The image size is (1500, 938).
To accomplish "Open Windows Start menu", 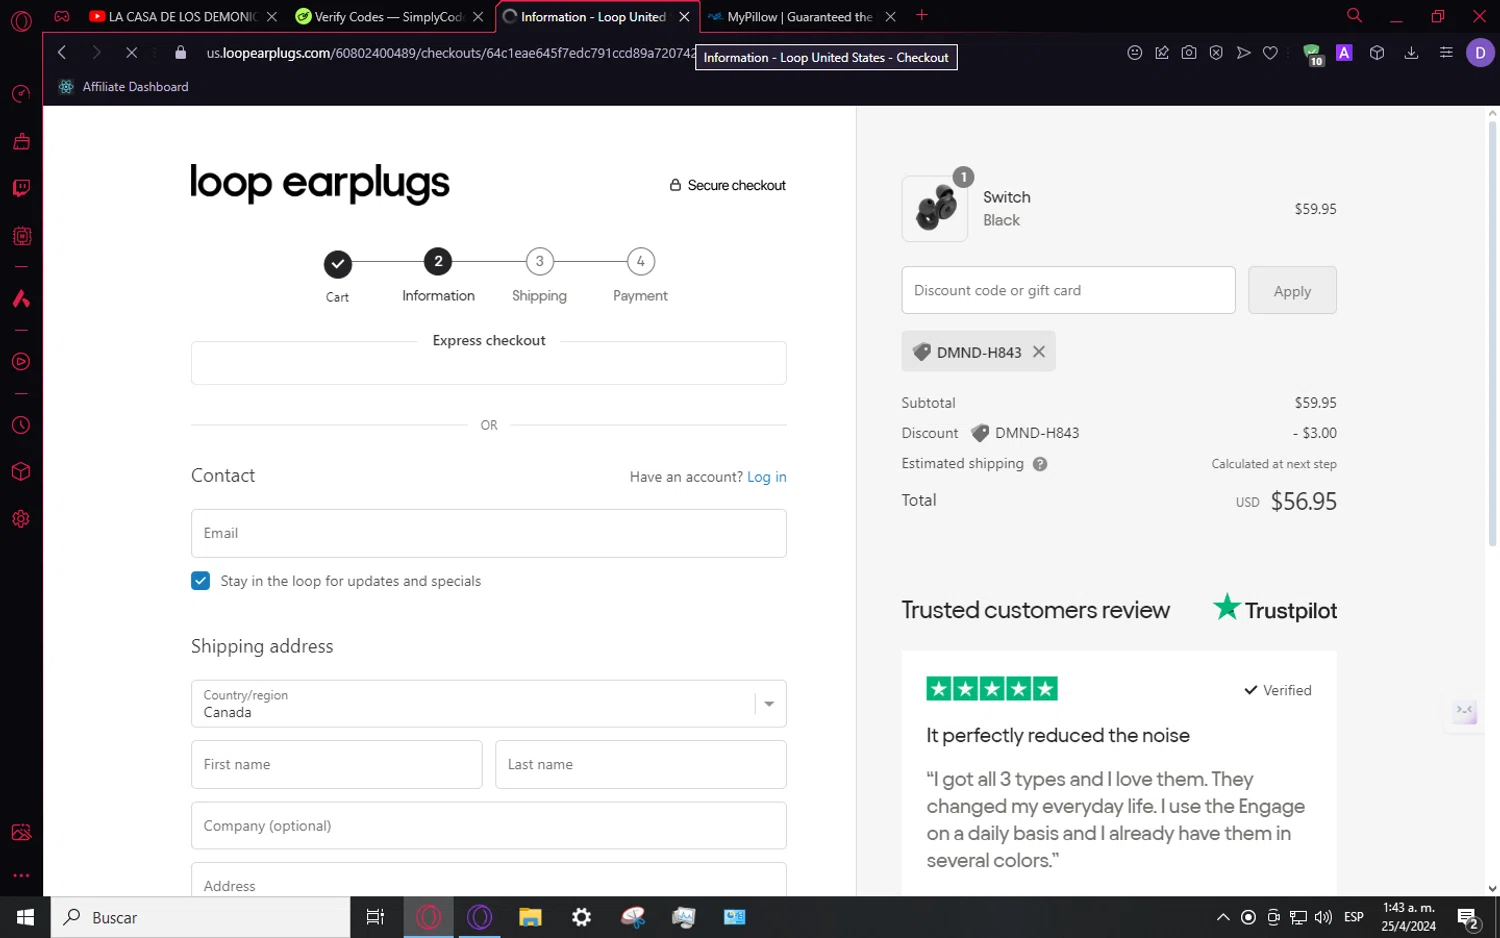I will (x=25, y=917).
